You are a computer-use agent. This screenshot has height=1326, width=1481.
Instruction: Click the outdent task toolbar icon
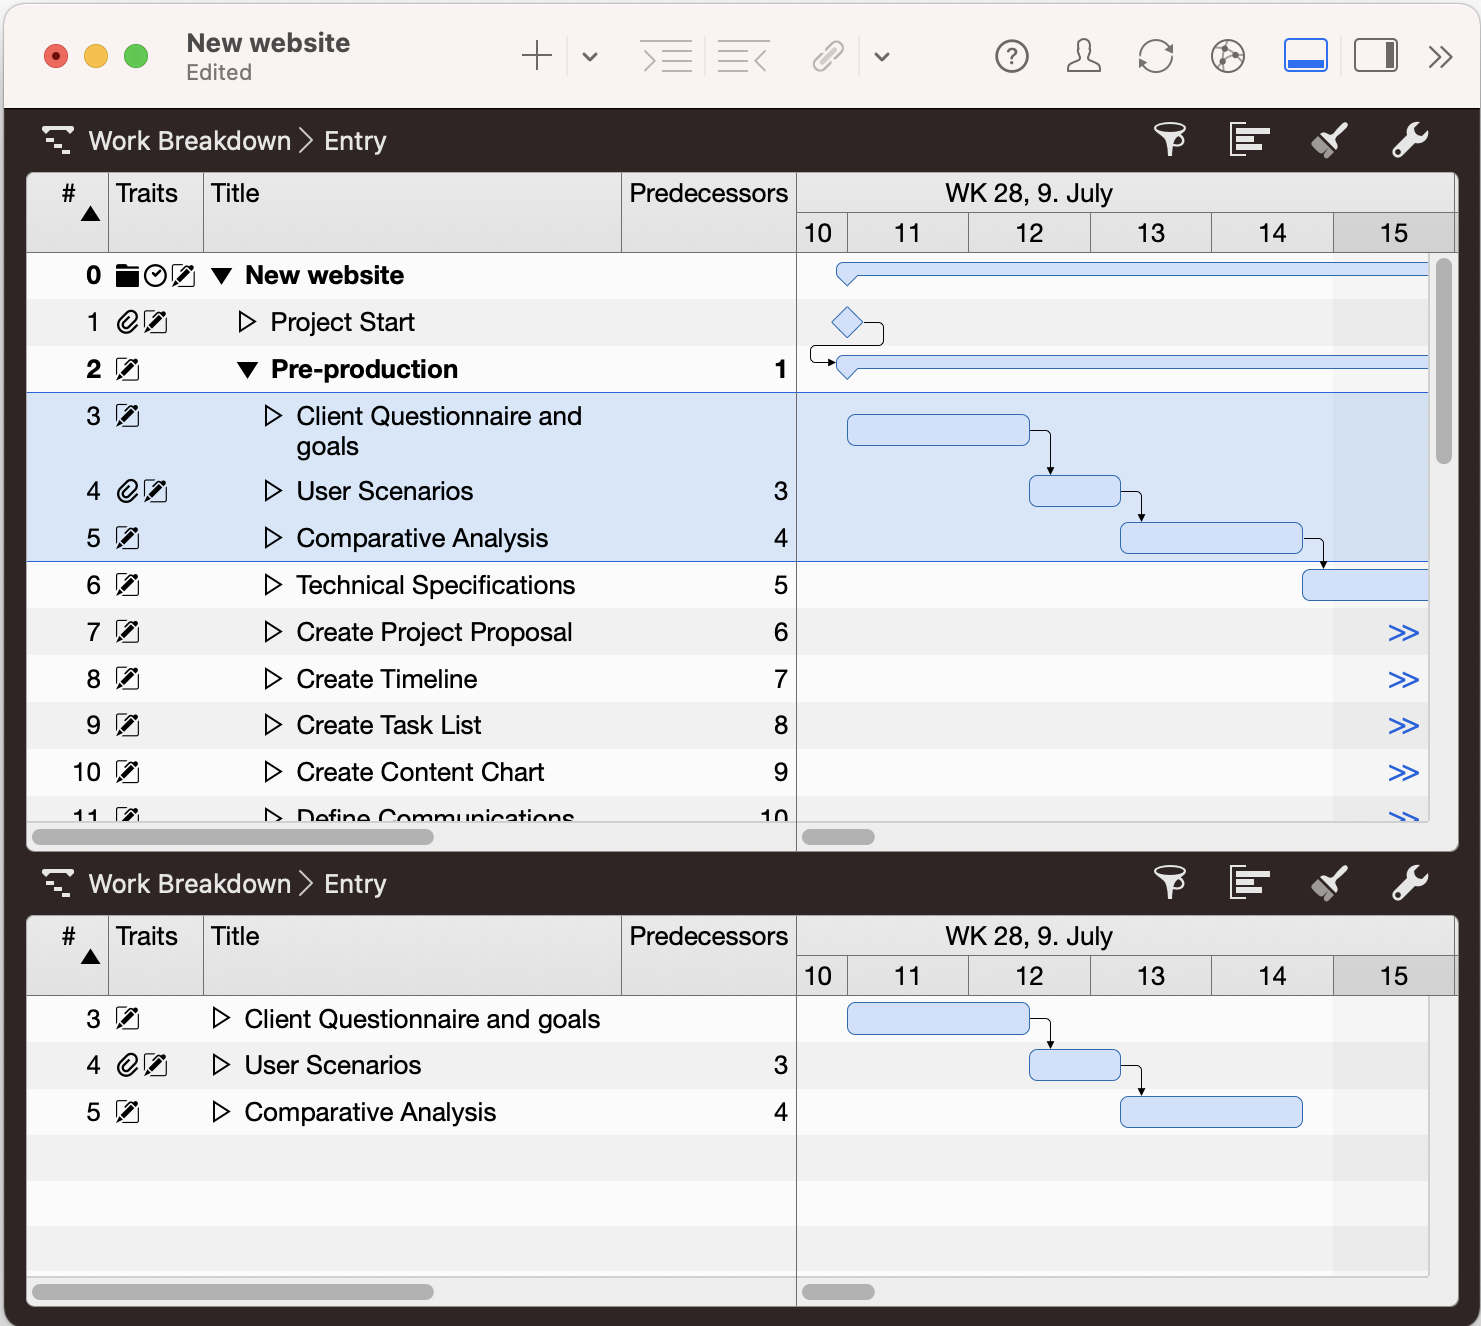742,57
